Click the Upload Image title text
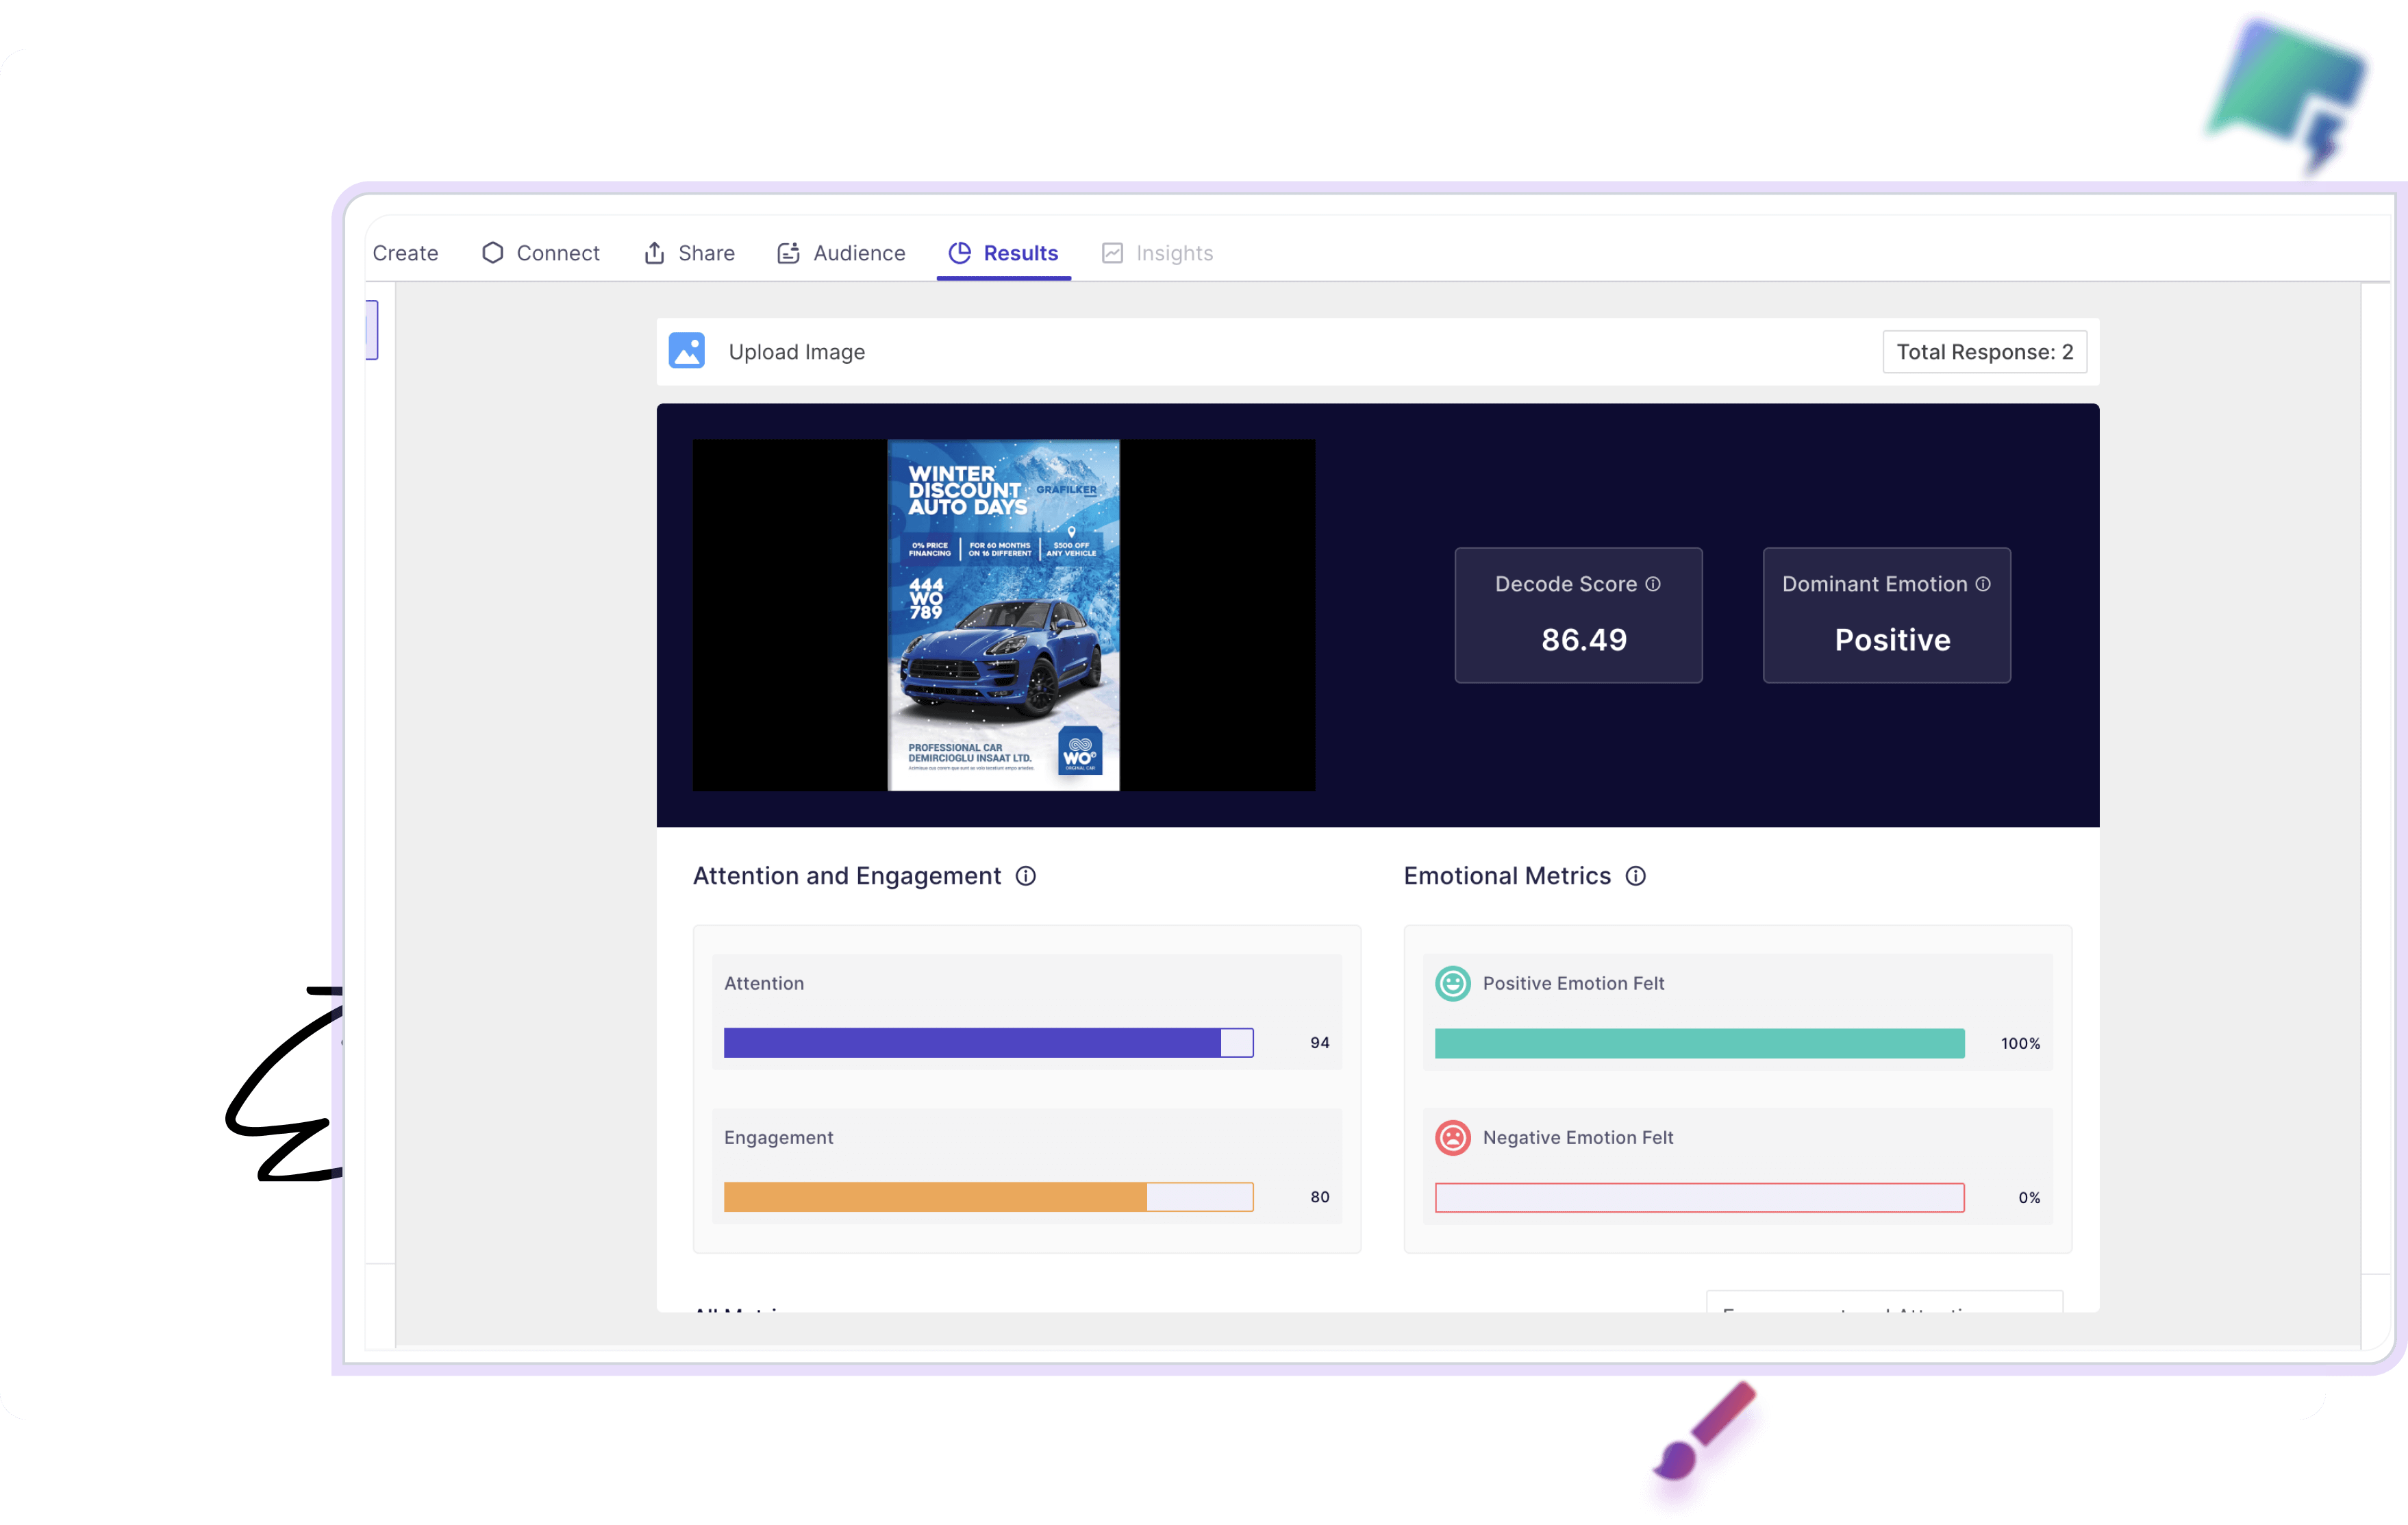2408x1525 pixels. tap(796, 352)
